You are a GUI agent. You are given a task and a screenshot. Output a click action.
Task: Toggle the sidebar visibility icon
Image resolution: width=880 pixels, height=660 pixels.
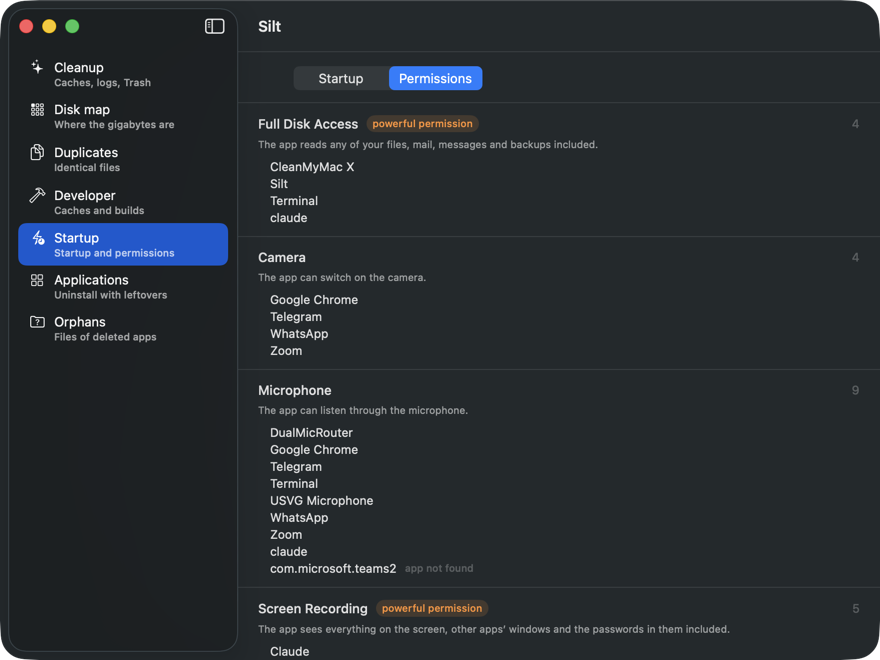(214, 26)
